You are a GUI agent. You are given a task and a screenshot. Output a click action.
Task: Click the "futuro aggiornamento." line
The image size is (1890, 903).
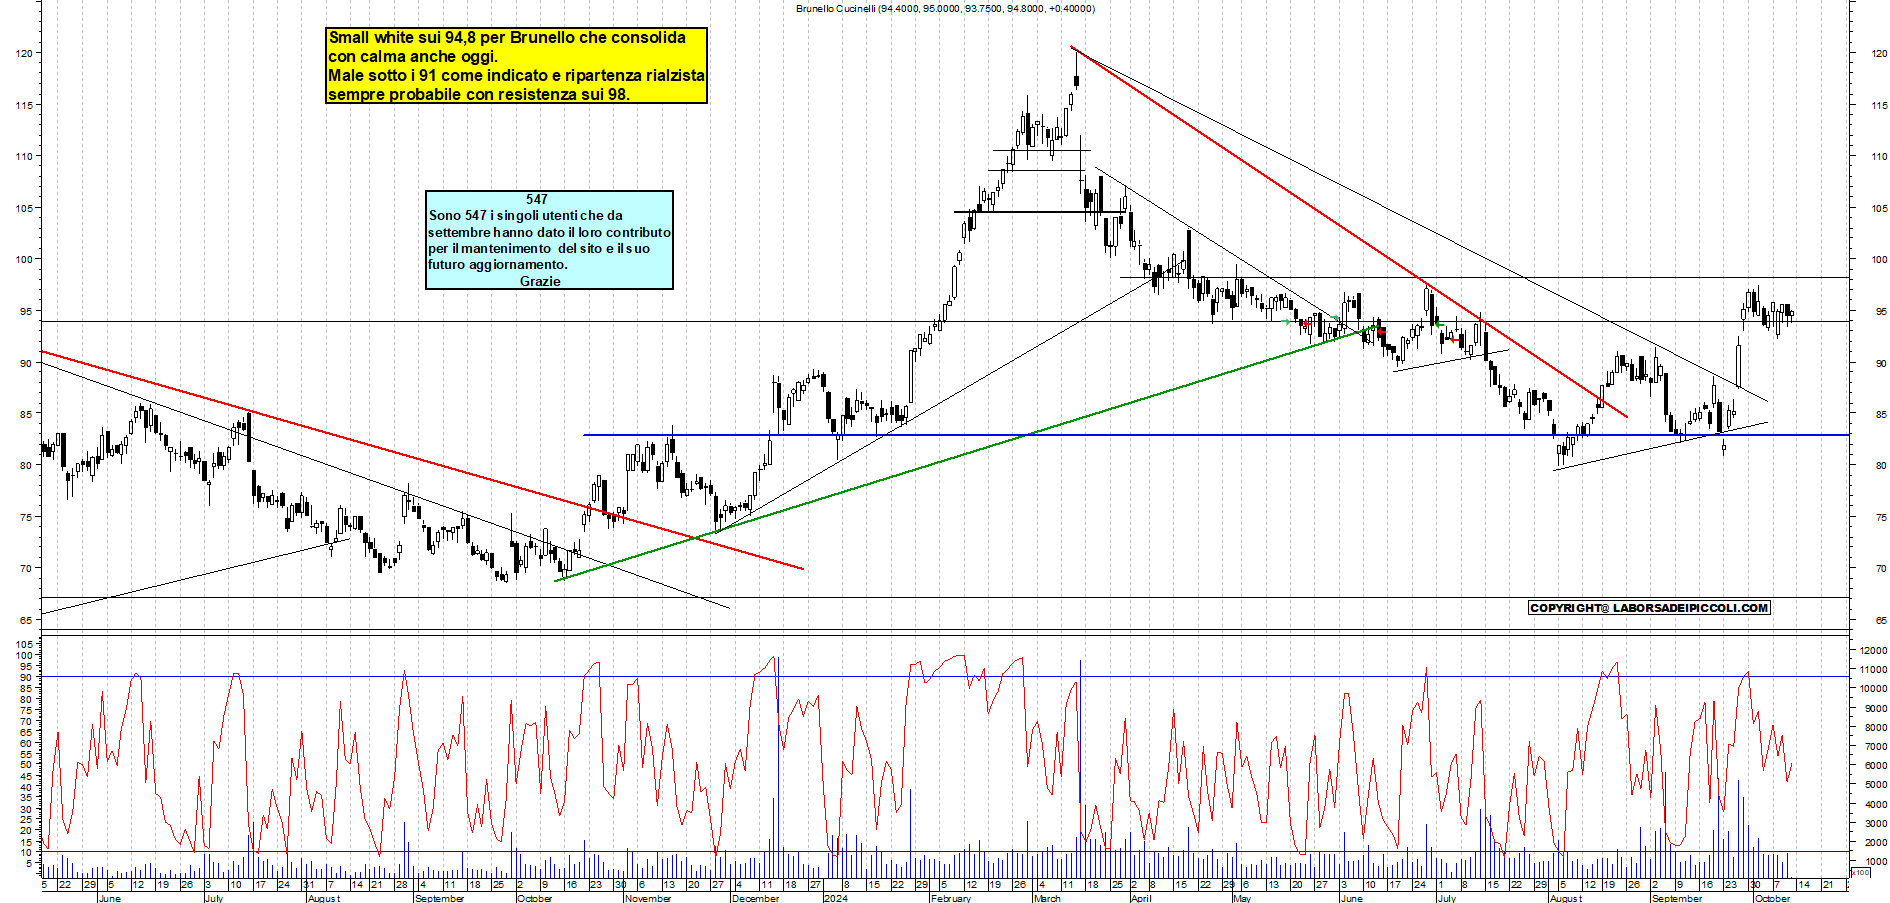pyautogui.click(x=498, y=264)
